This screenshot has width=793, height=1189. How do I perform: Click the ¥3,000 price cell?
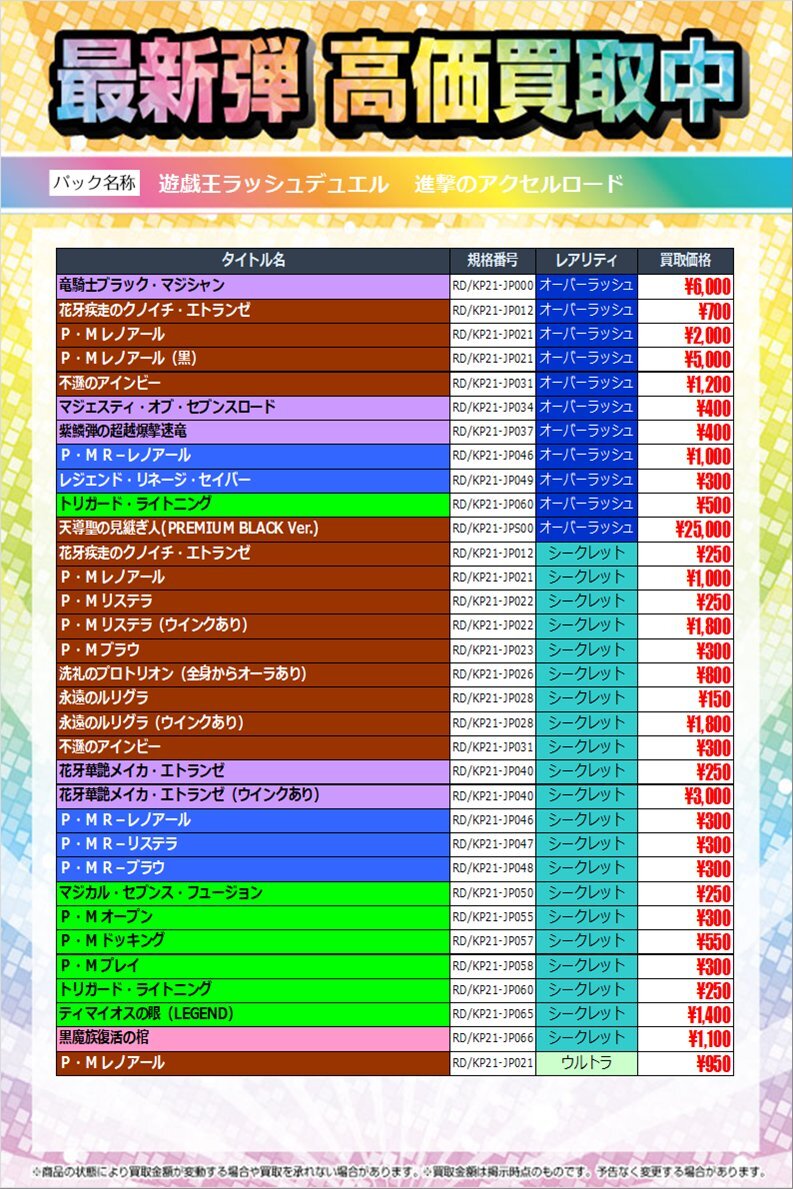[x=685, y=795]
